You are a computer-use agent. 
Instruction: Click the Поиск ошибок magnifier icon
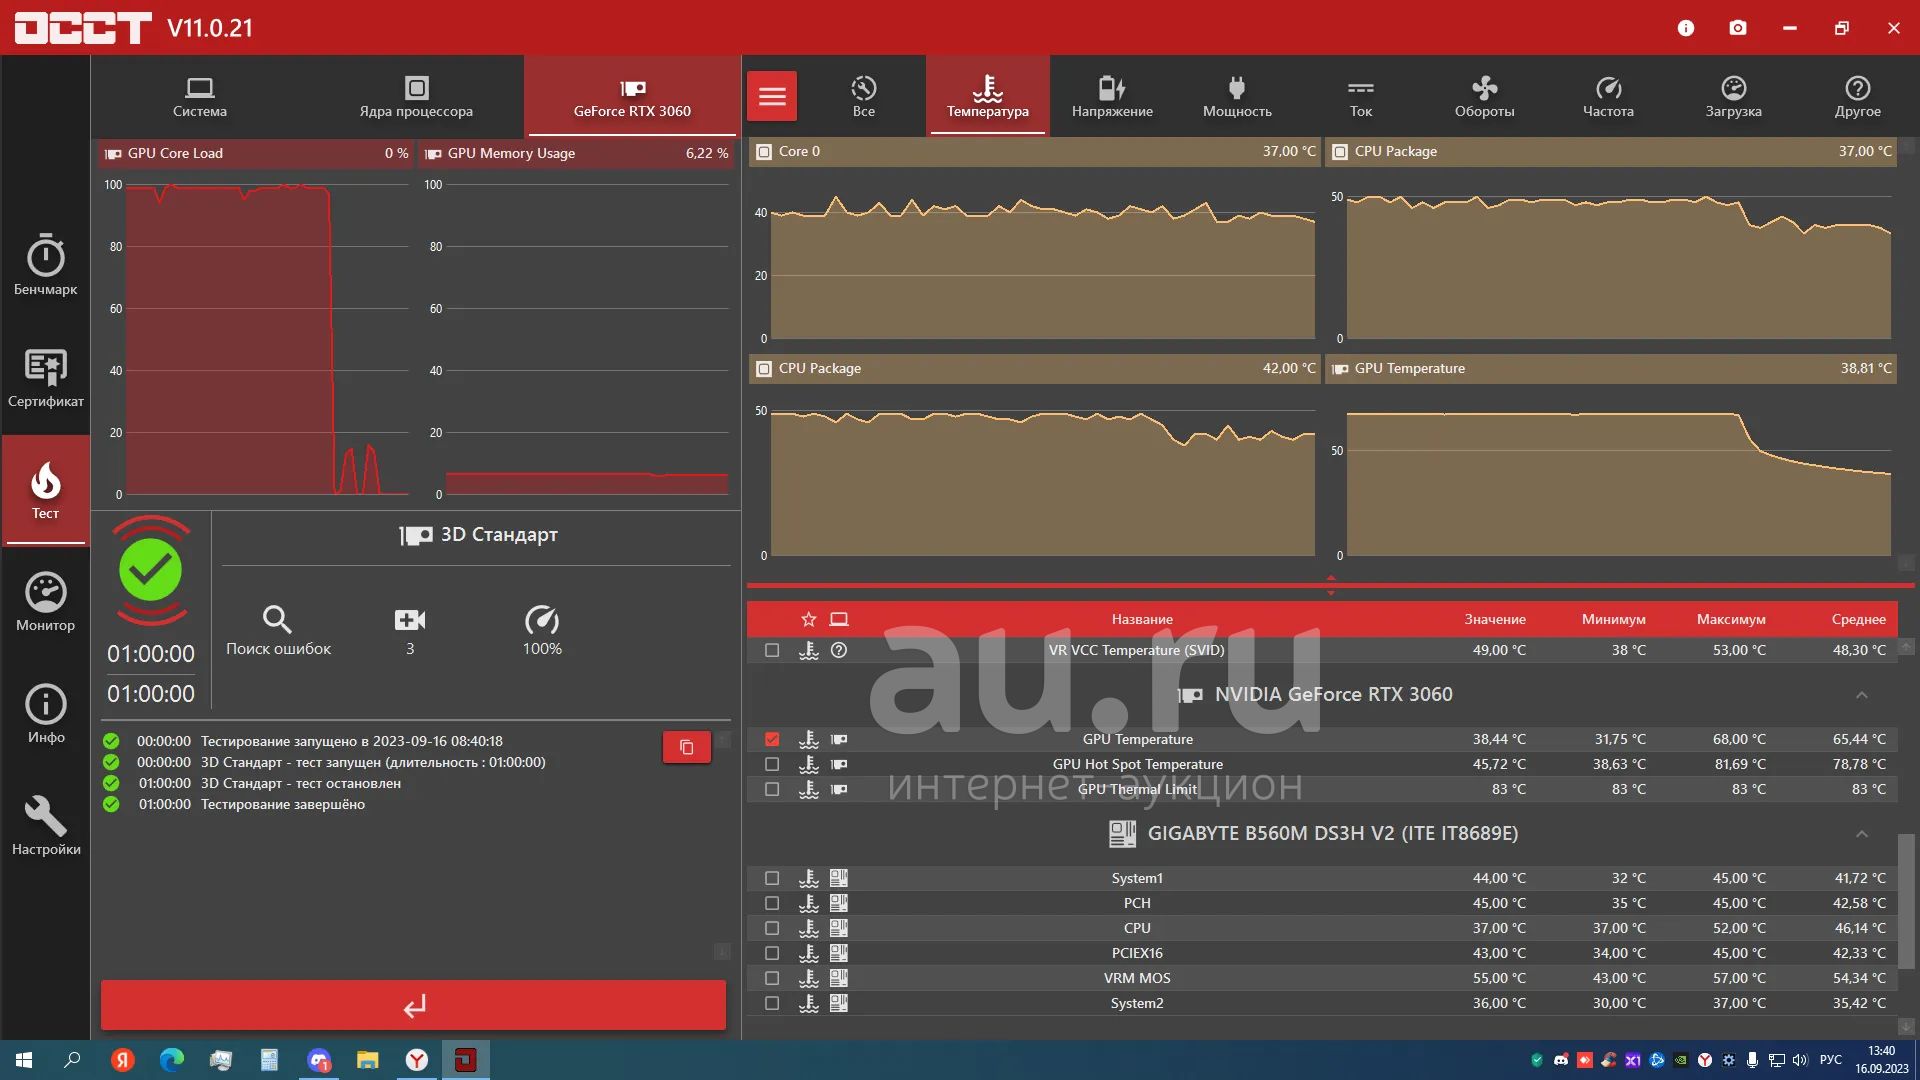click(277, 620)
